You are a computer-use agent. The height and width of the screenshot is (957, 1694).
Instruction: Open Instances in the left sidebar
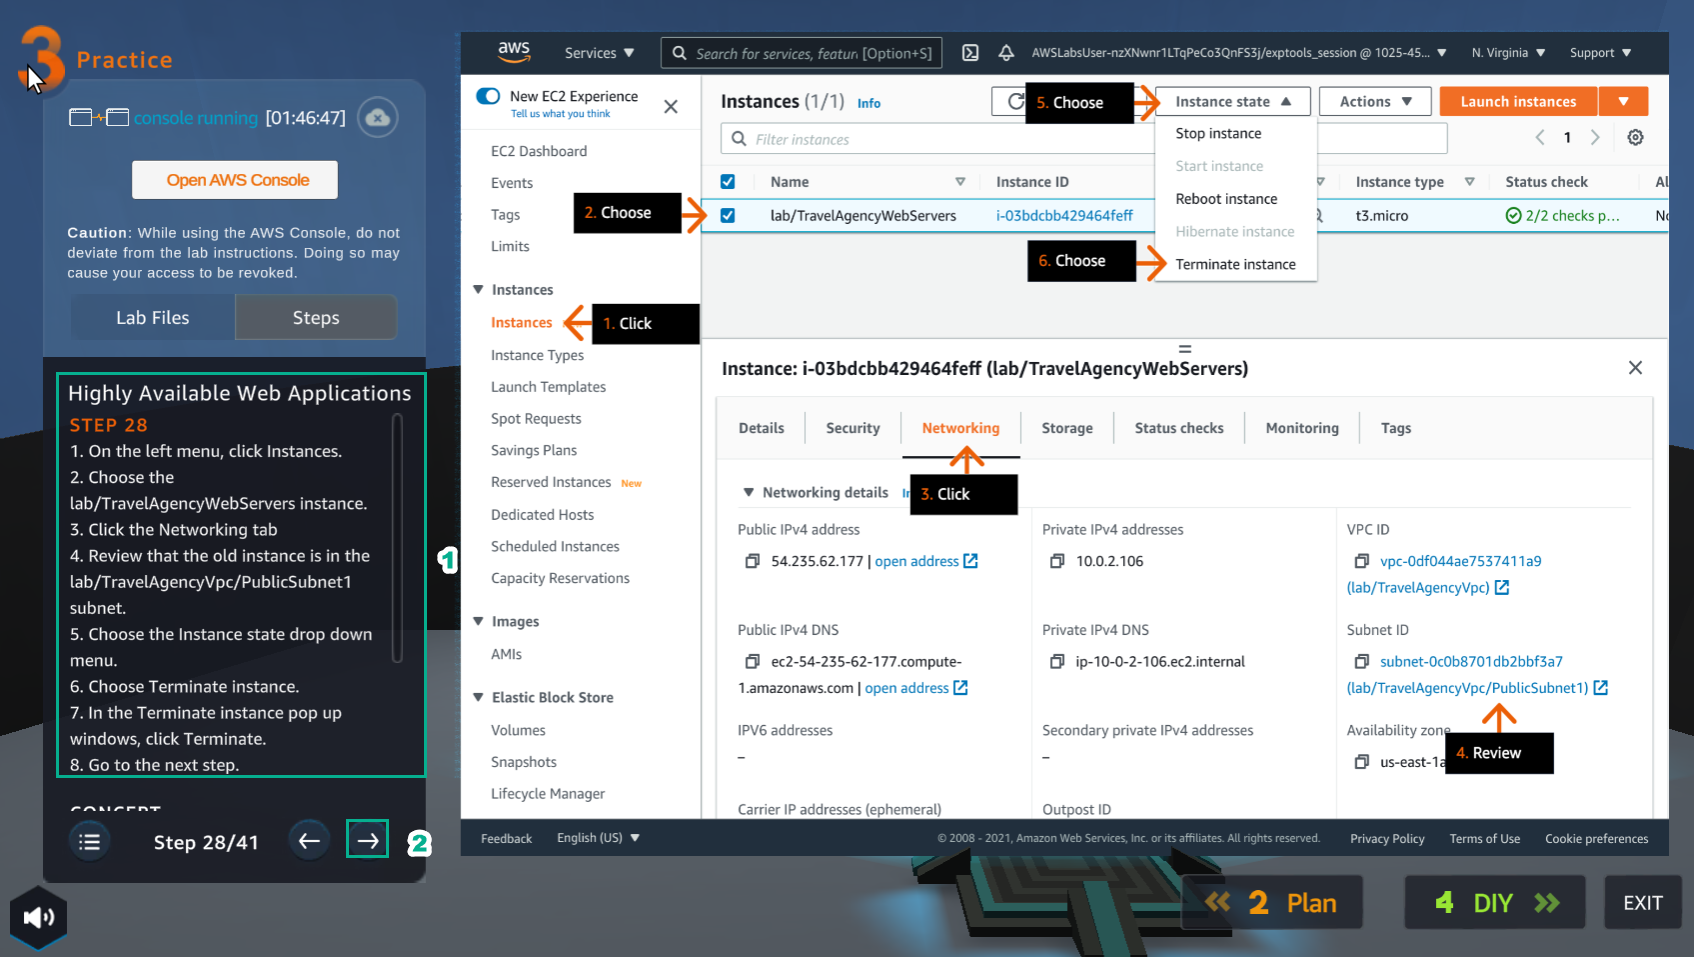(521, 323)
